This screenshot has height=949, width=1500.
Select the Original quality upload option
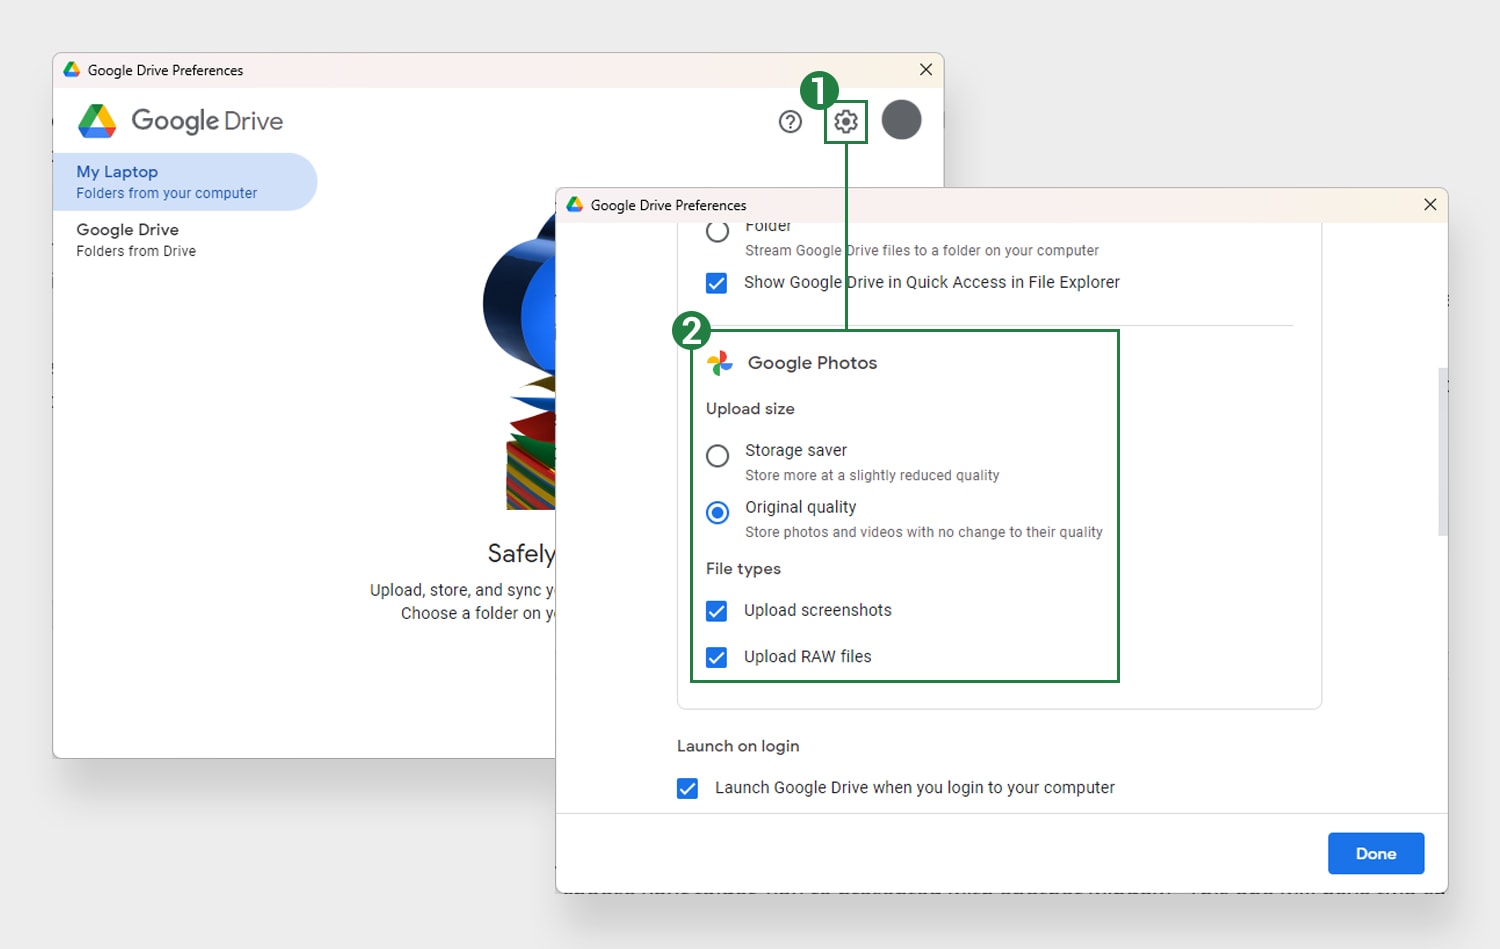point(717,513)
